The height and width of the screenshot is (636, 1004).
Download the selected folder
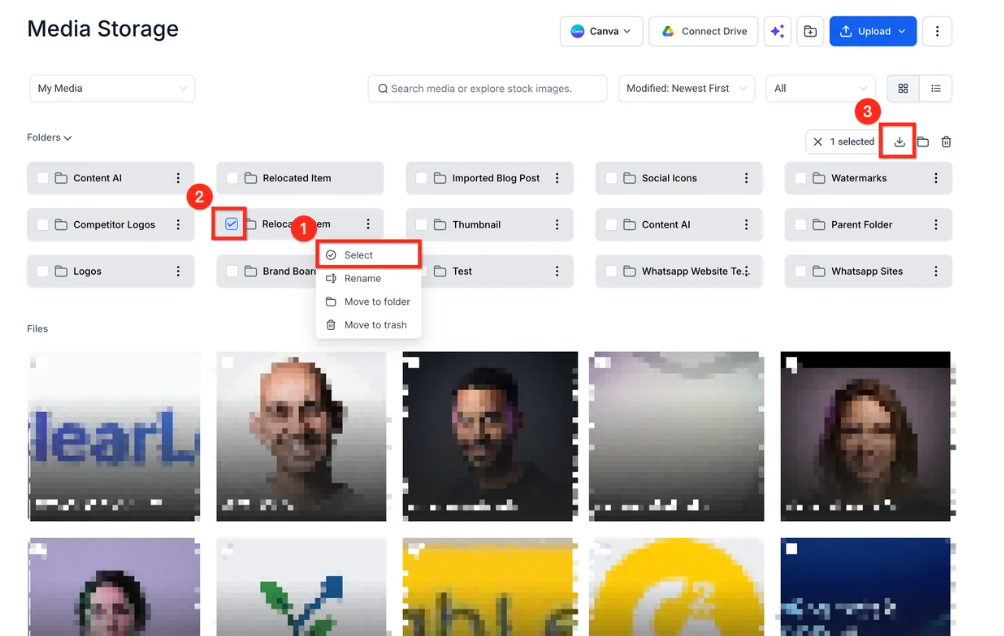[x=899, y=142]
